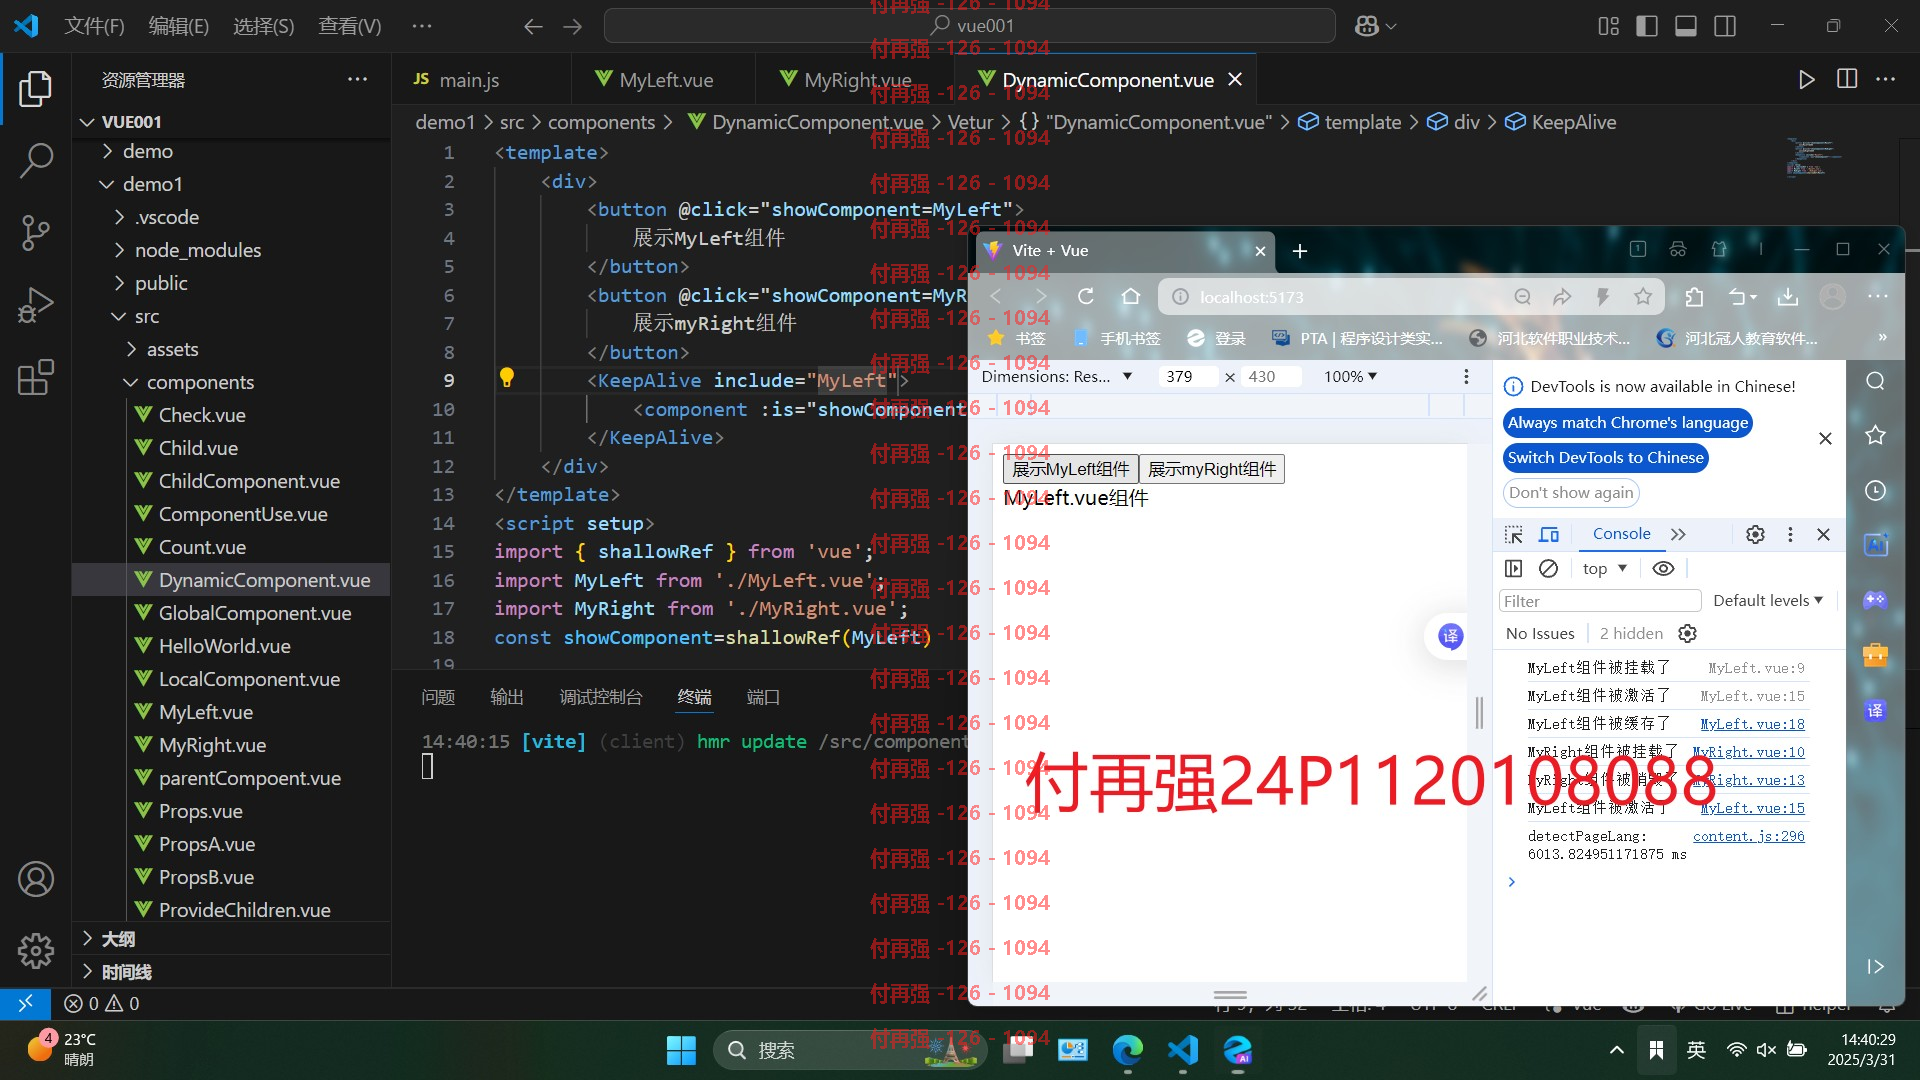This screenshot has height=1080, width=1920.
Task: Split the editor to the right
Action: point(1847,80)
